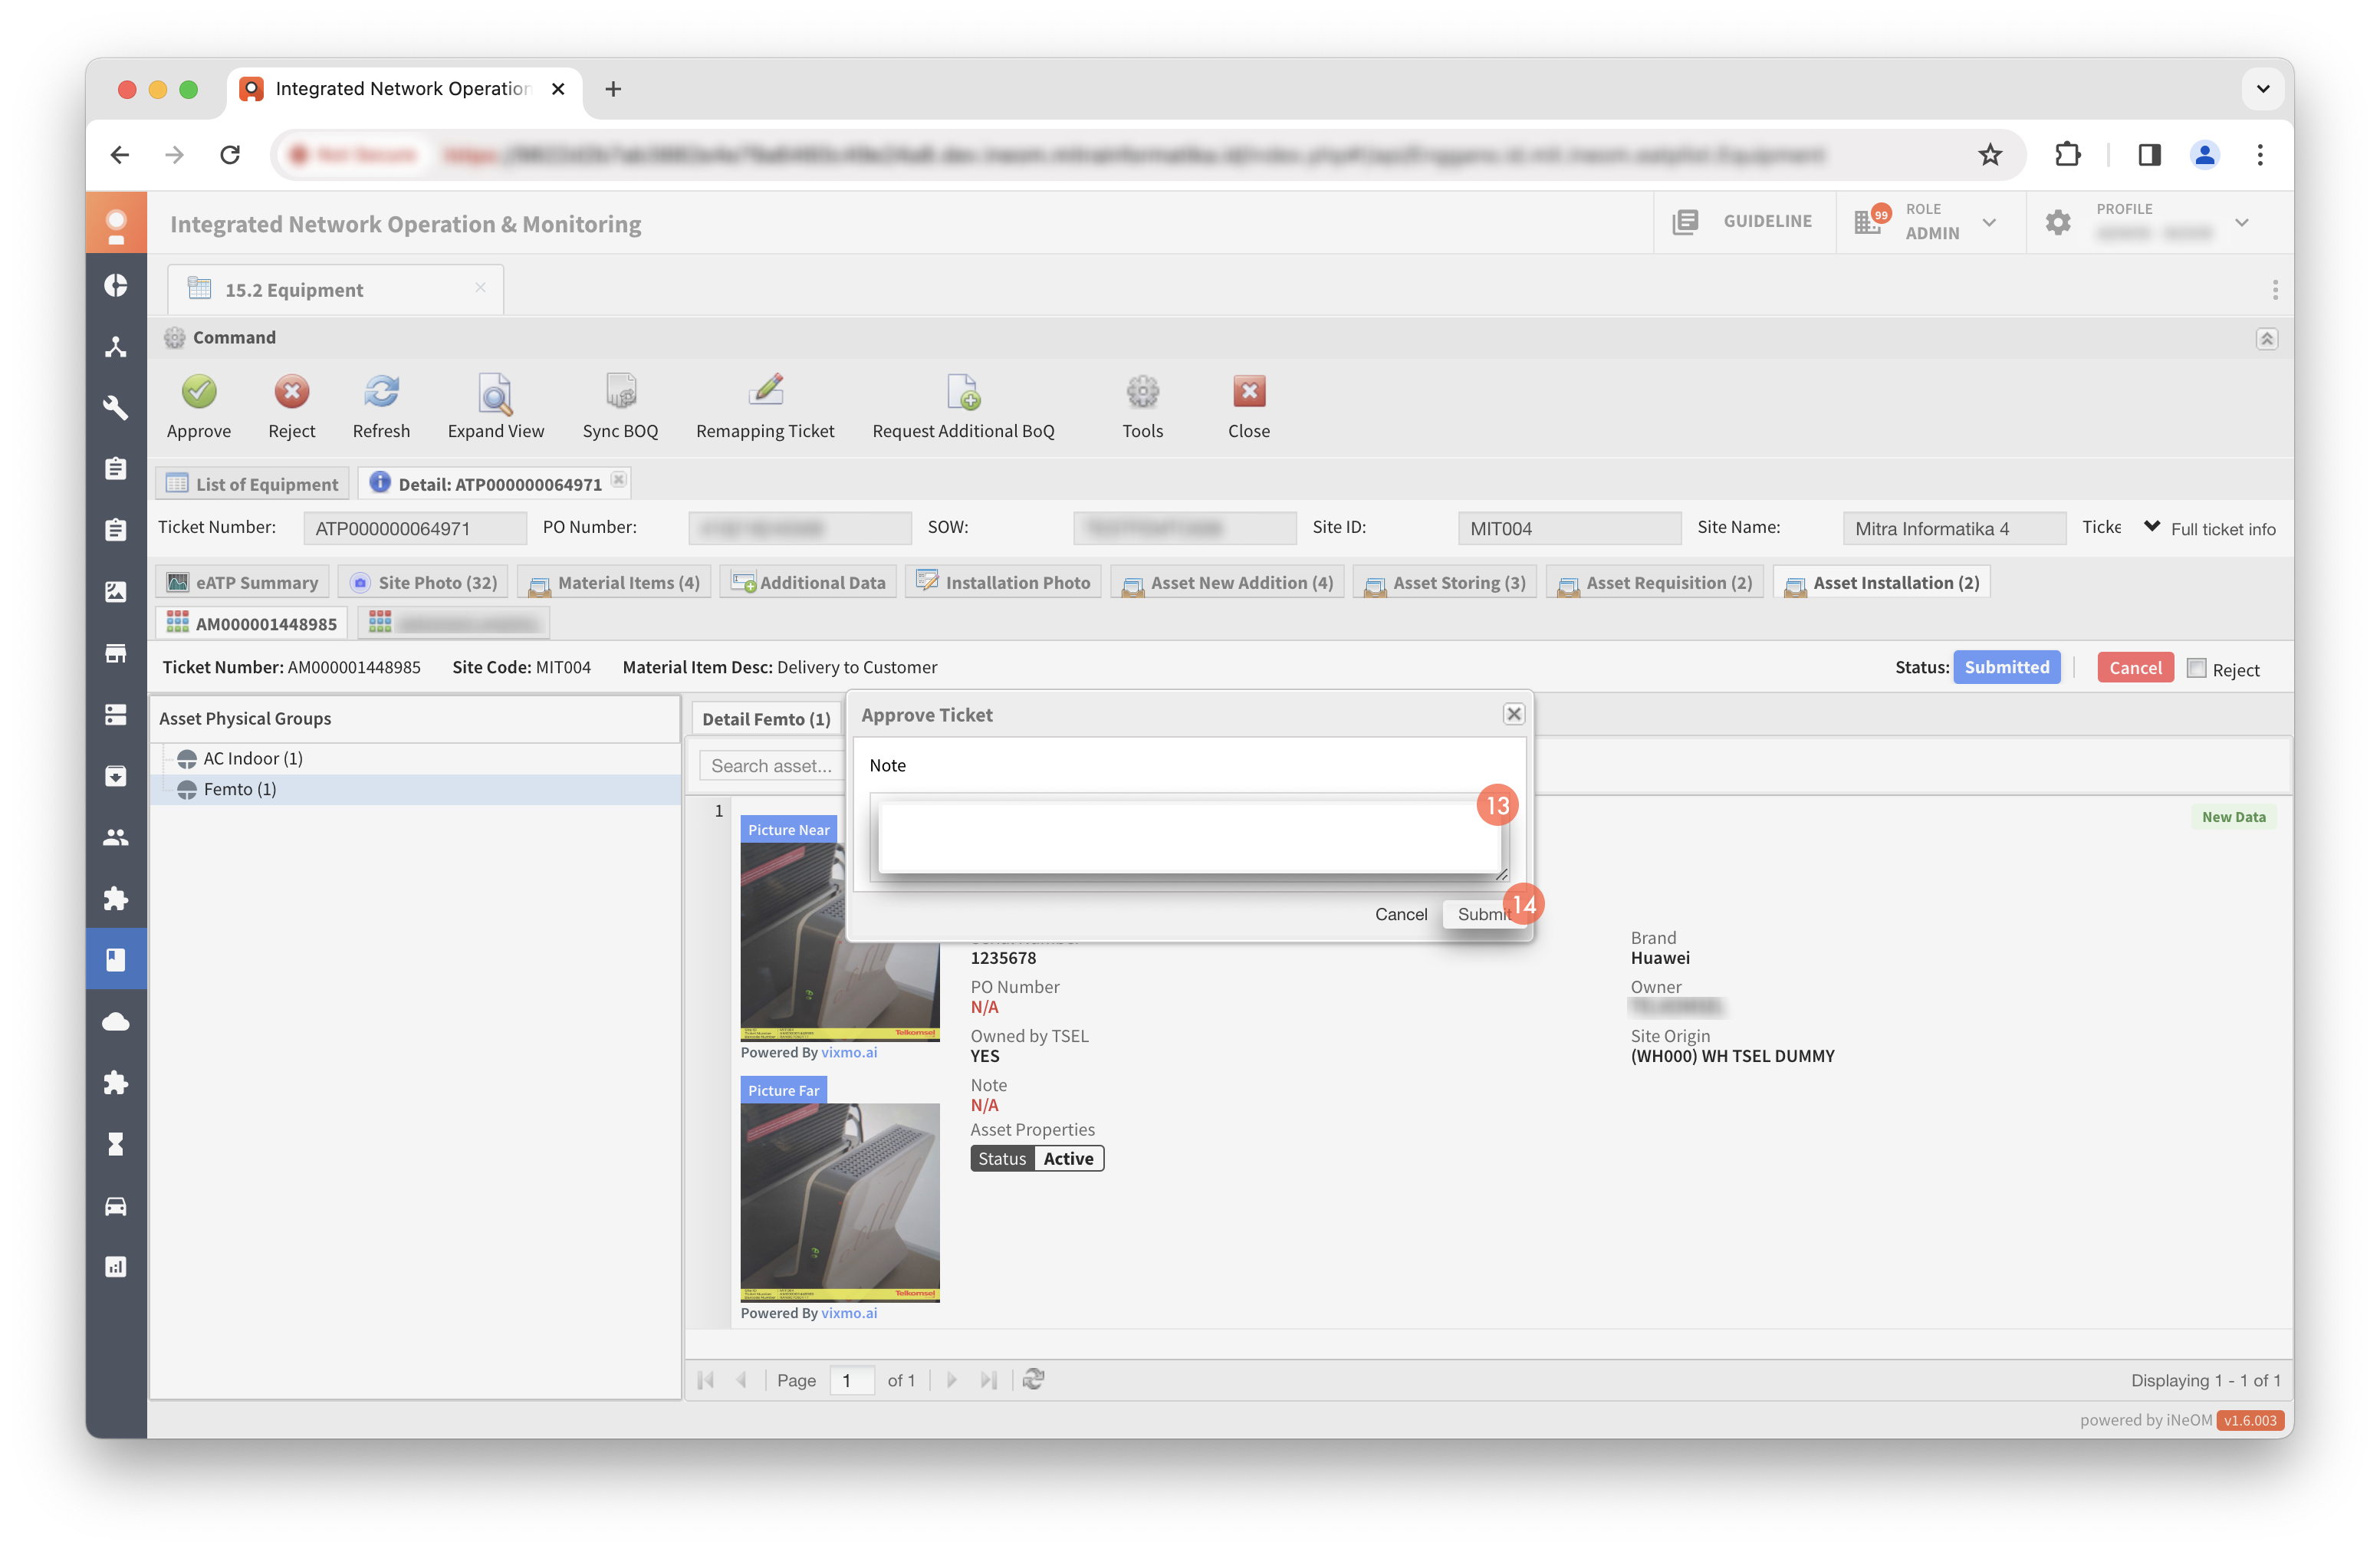Open the three-dot tab options menu
This screenshot has width=2380, height=1552.
coord(2274,290)
